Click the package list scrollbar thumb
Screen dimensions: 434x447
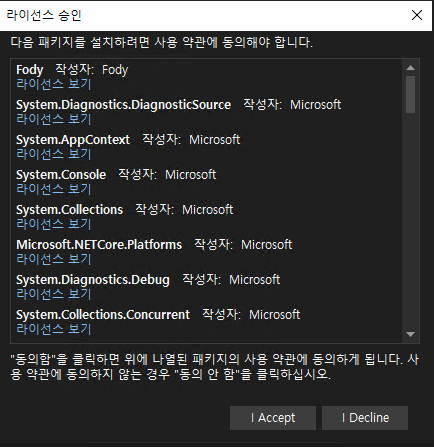coord(411,94)
